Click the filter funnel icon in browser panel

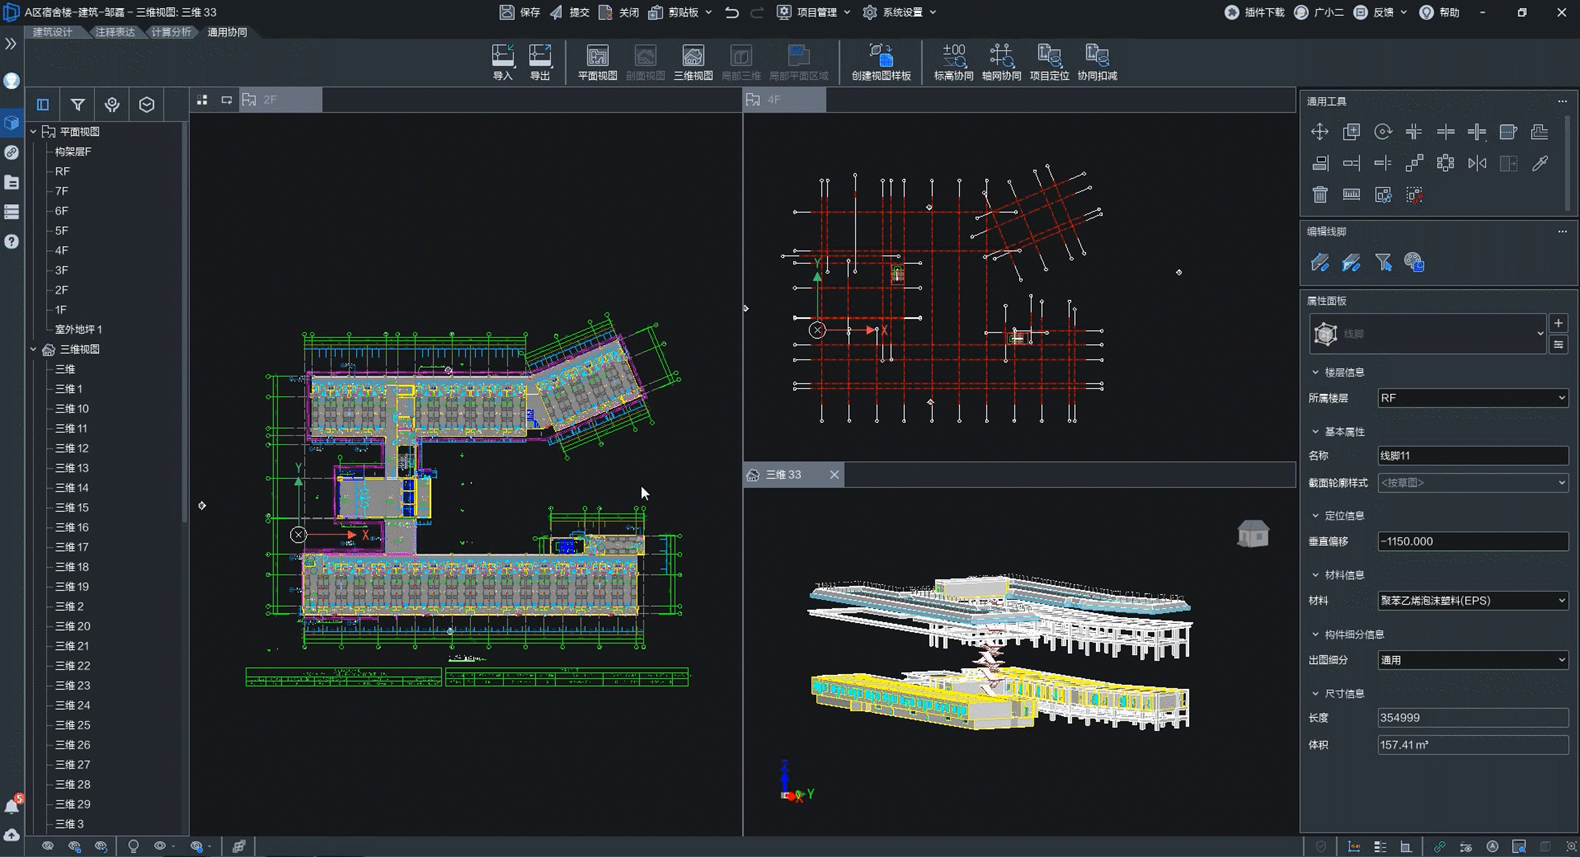click(x=77, y=104)
